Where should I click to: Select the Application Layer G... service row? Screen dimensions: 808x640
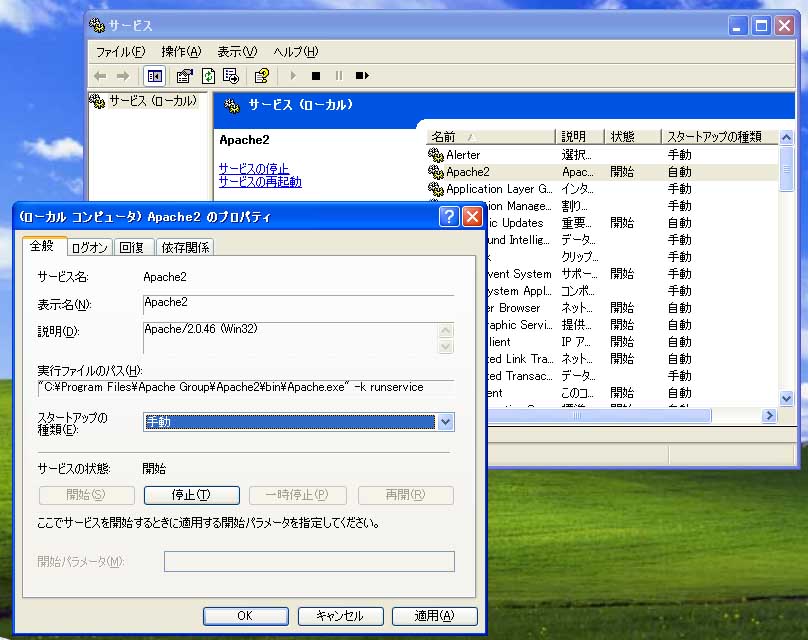[x=499, y=189]
